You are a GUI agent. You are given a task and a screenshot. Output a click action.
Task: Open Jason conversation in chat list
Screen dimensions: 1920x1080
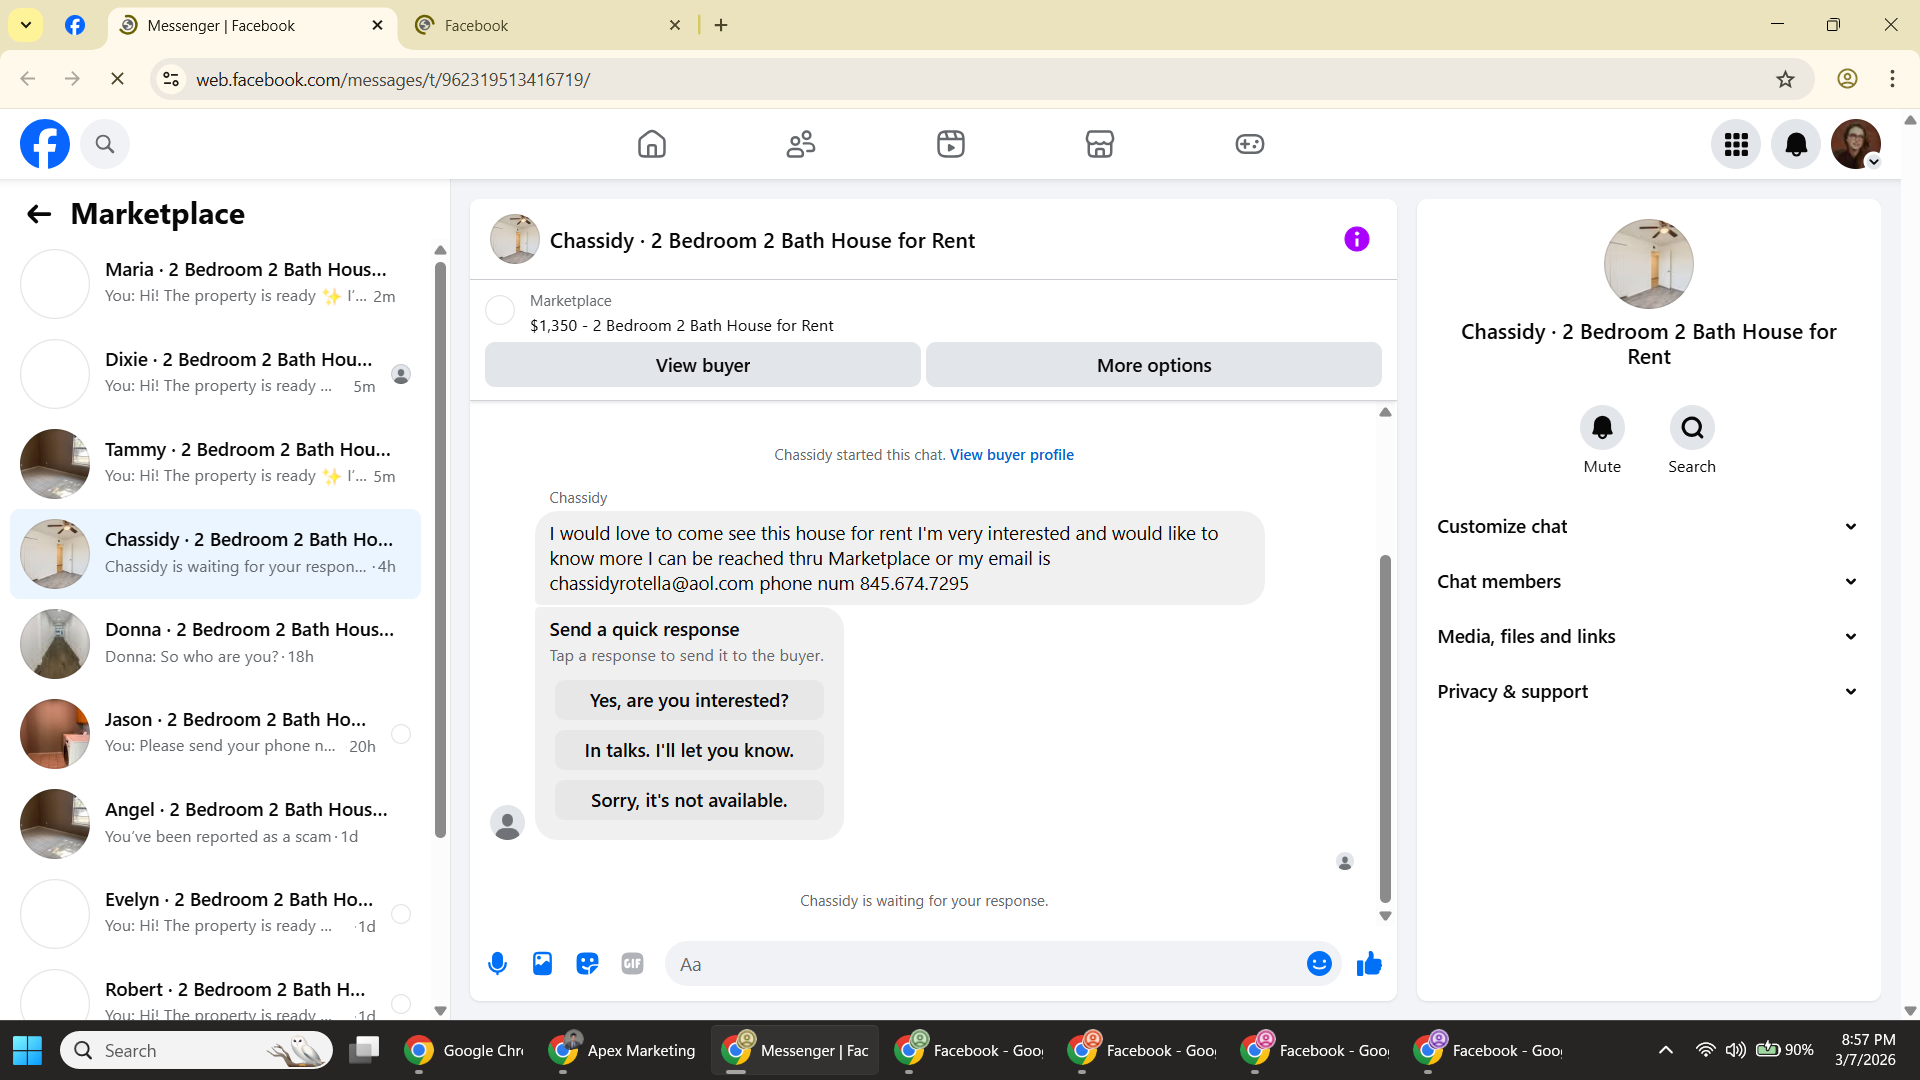(x=215, y=734)
